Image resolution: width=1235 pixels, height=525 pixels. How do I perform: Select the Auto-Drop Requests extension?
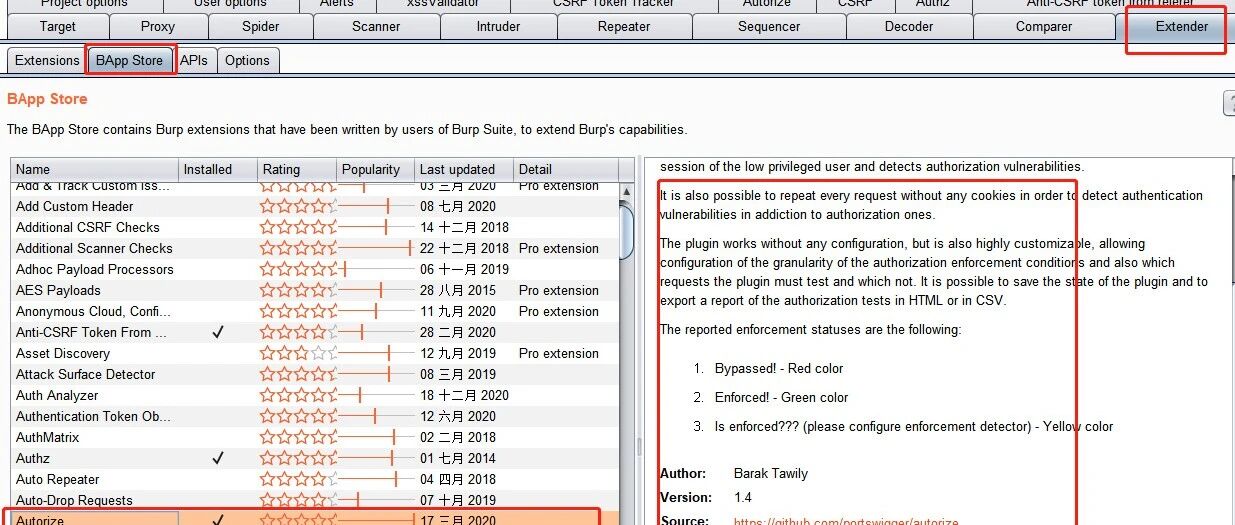(x=315, y=500)
